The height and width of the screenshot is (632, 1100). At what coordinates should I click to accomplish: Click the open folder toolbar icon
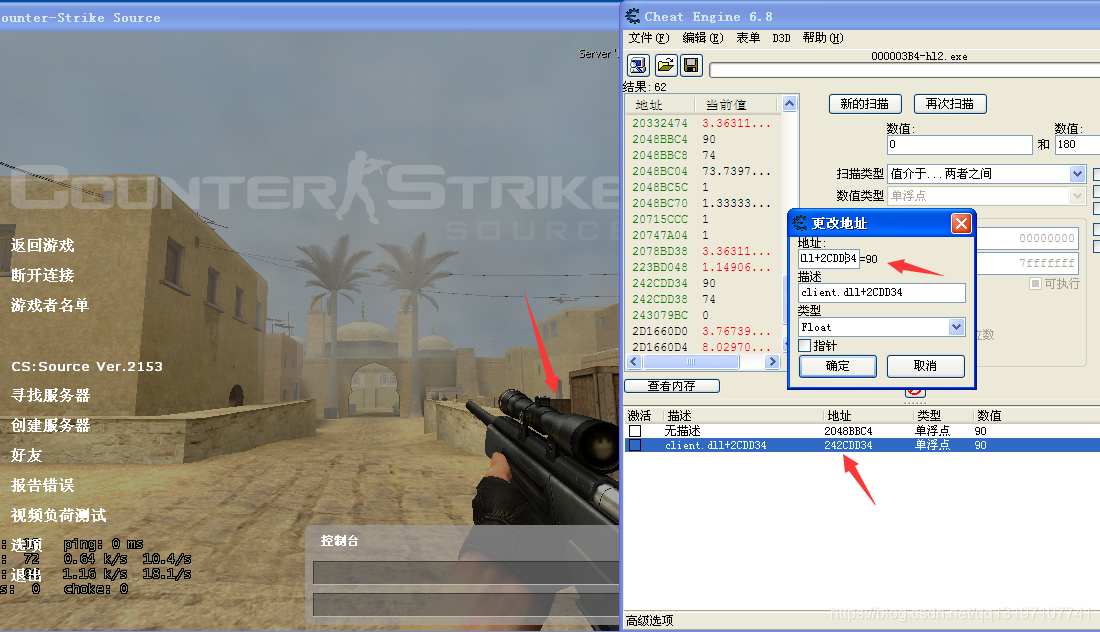tap(666, 66)
